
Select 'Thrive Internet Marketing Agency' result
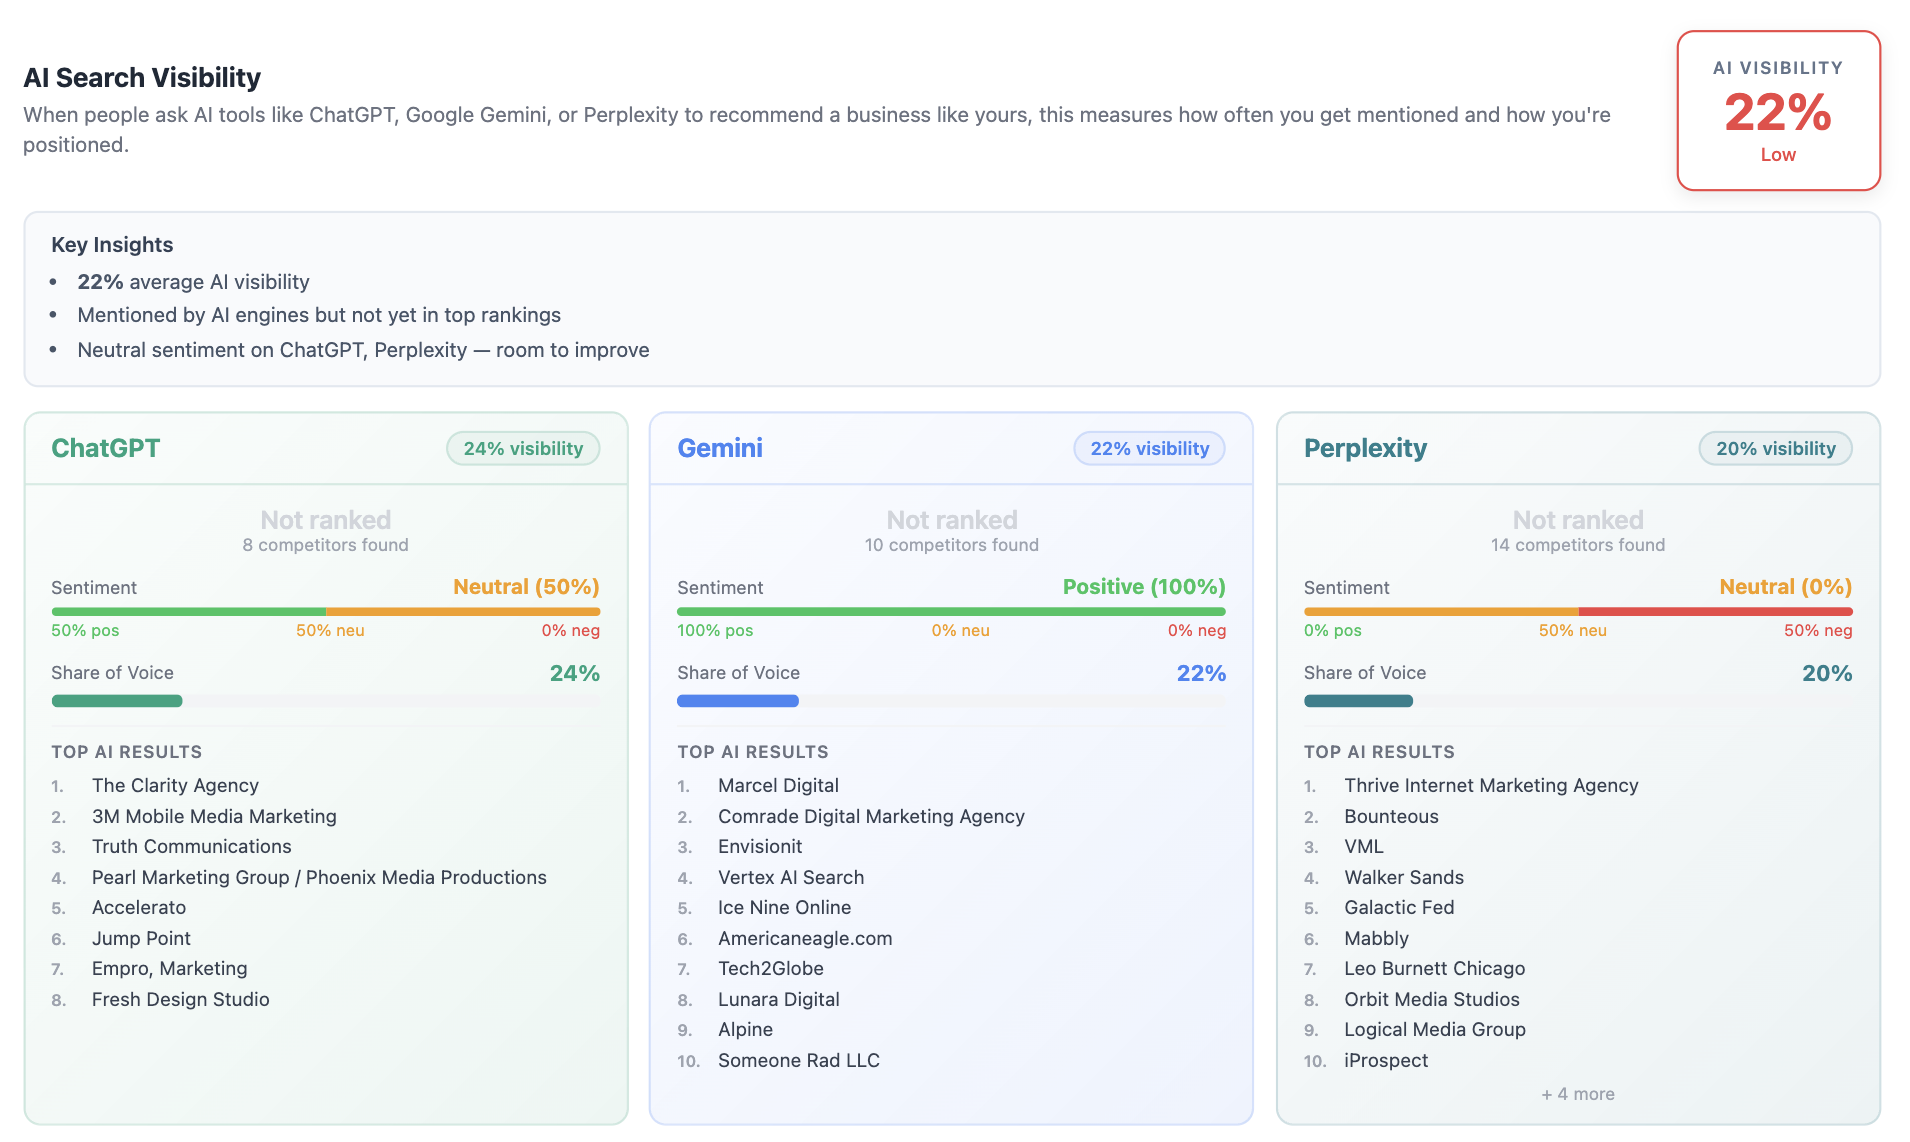click(x=1491, y=786)
